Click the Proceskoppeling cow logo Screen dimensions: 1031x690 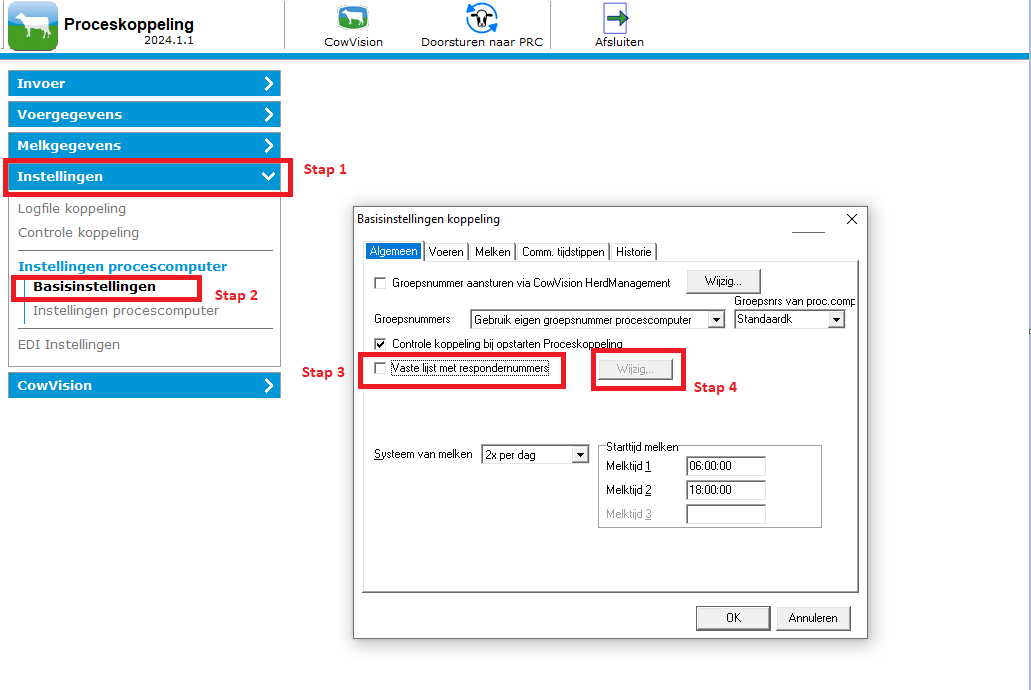(33, 26)
